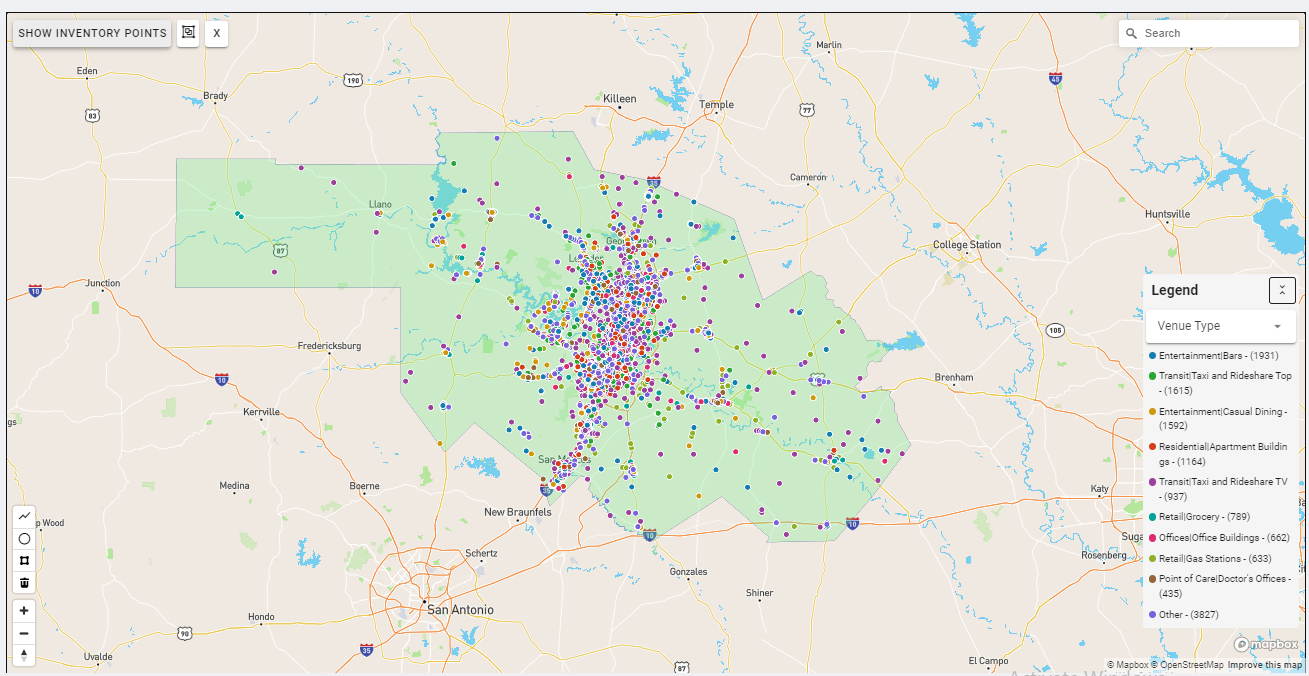Image resolution: width=1309 pixels, height=676 pixels.
Task: Click the Temple city label
Action: tap(716, 105)
